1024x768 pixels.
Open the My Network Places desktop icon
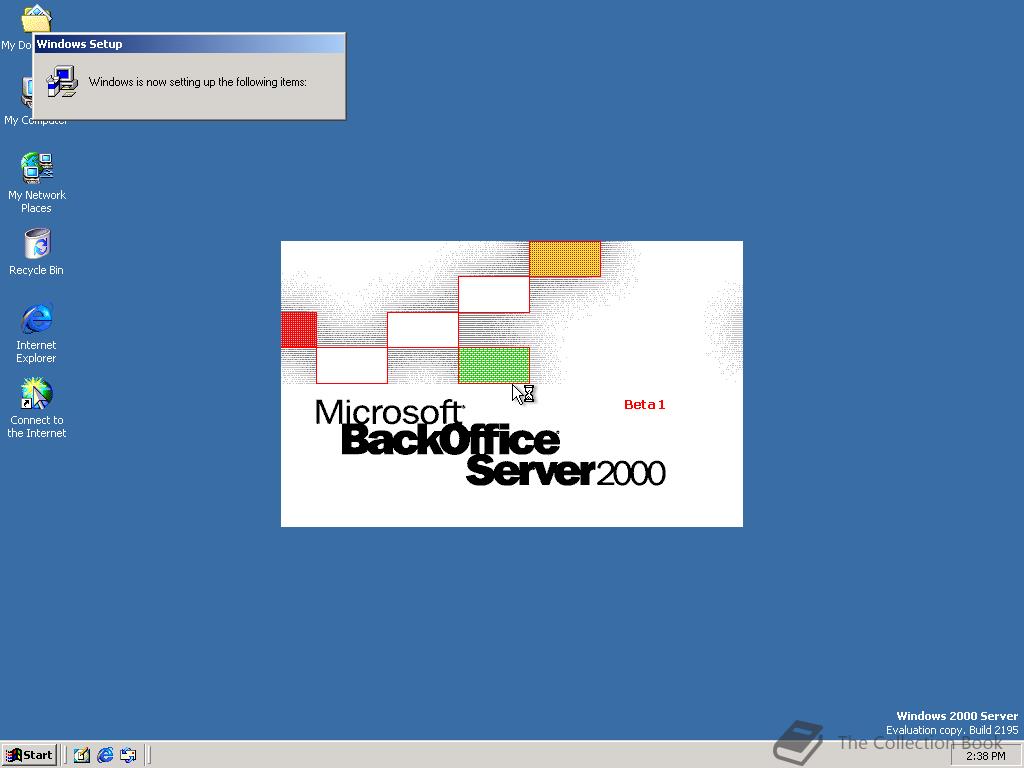click(x=37, y=183)
